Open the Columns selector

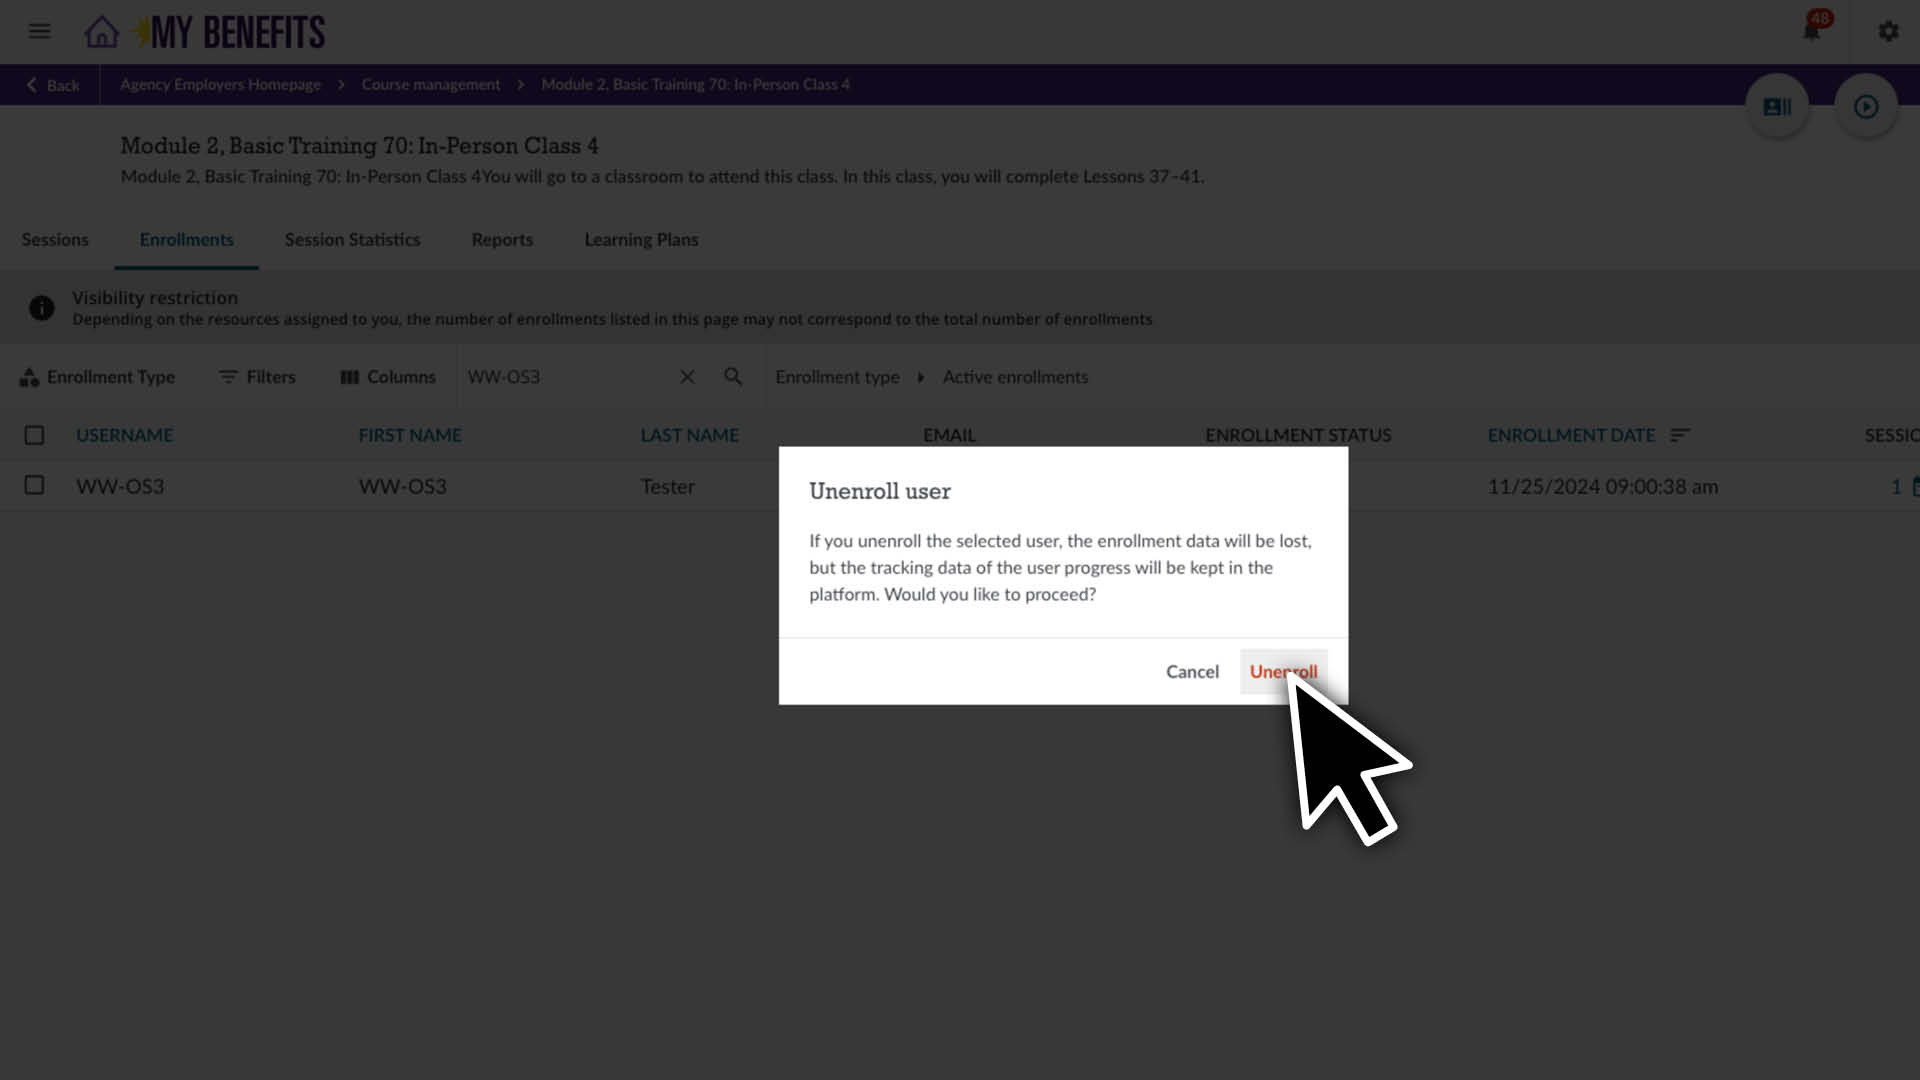pos(388,377)
